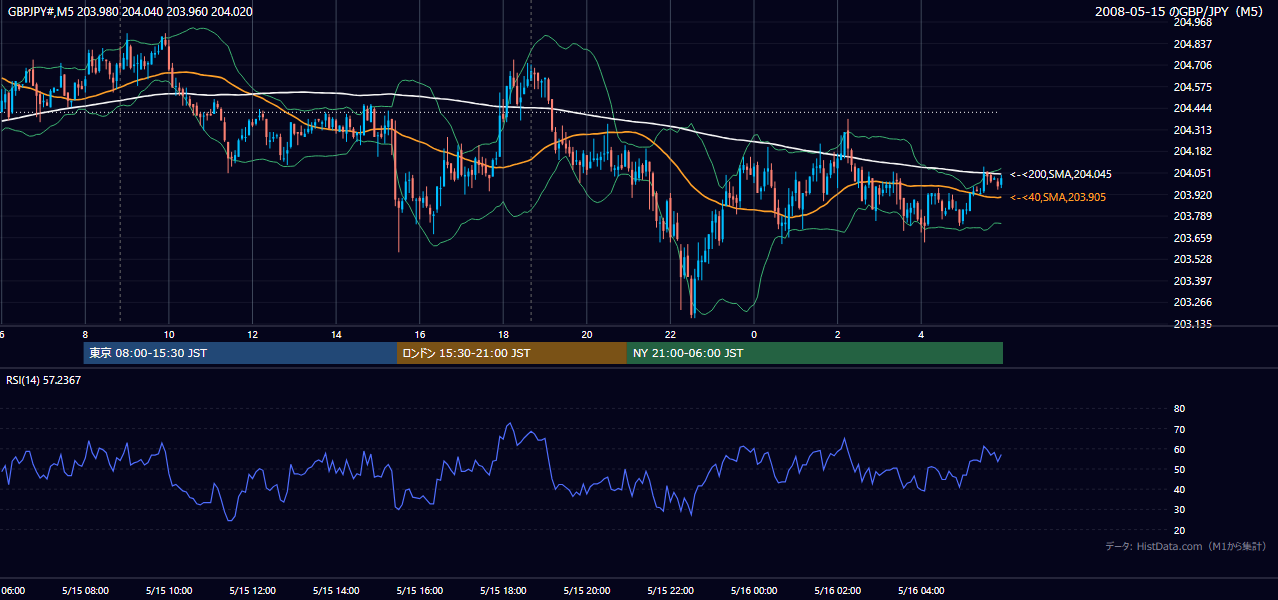
Task: Click price axis value 204.444
Action: (x=1192, y=108)
